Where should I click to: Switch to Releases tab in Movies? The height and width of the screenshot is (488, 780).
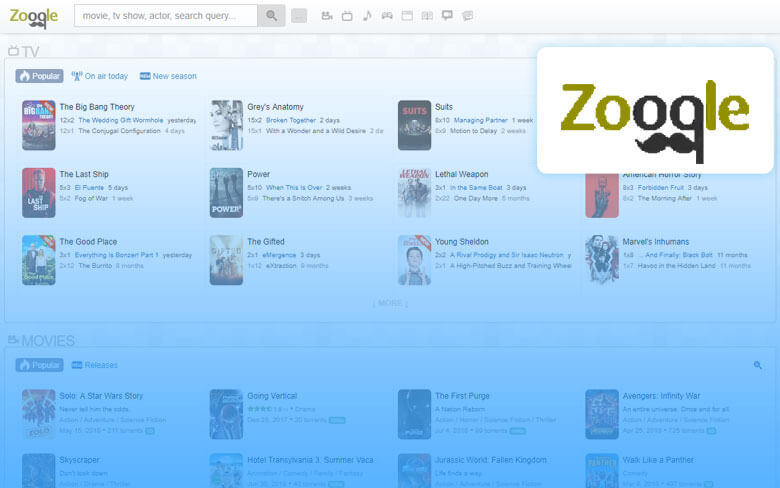[x=95, y=365]
